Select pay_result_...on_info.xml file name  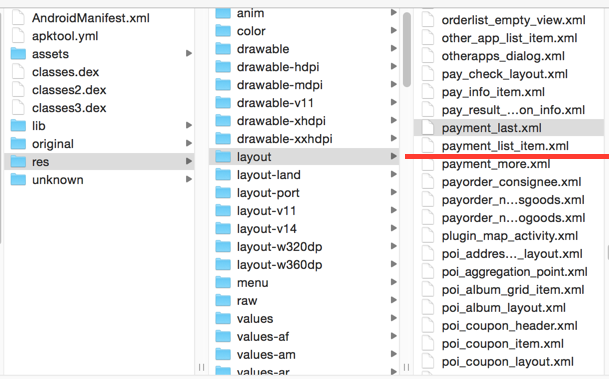(513, 110)
